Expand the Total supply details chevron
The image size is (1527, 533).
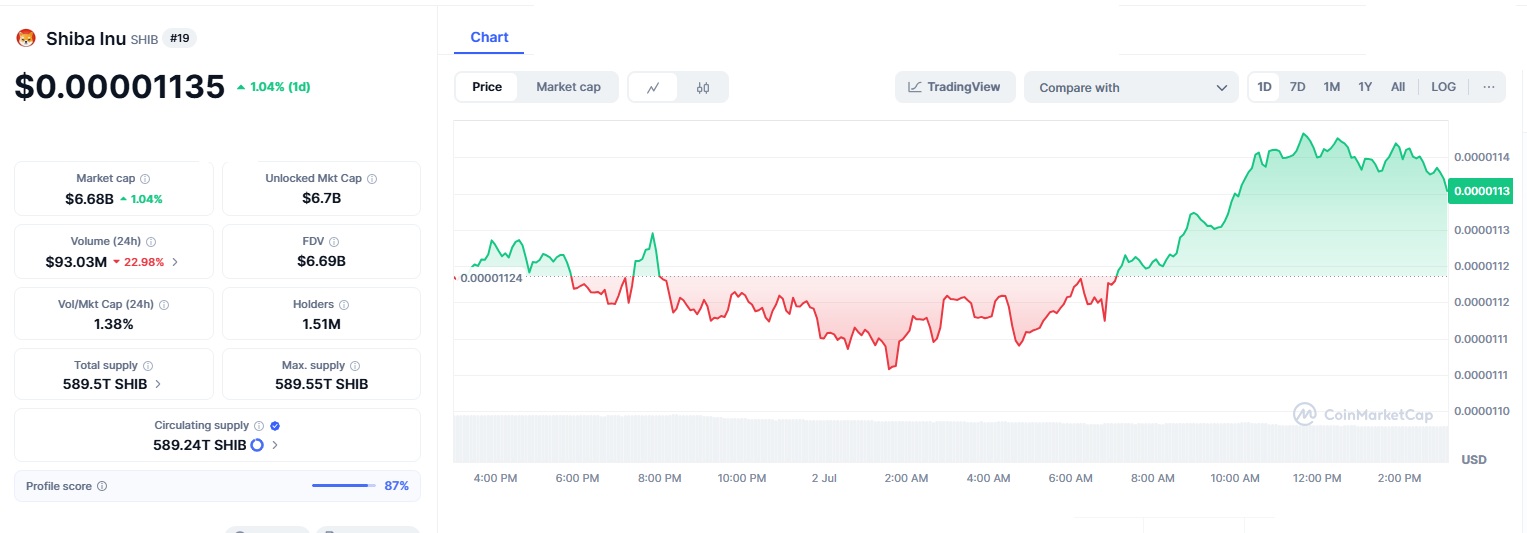click(158, 384)
